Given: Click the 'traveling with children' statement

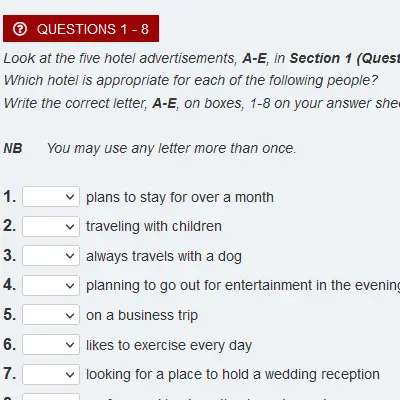Looking at the screenshot, I should (154, 226).
